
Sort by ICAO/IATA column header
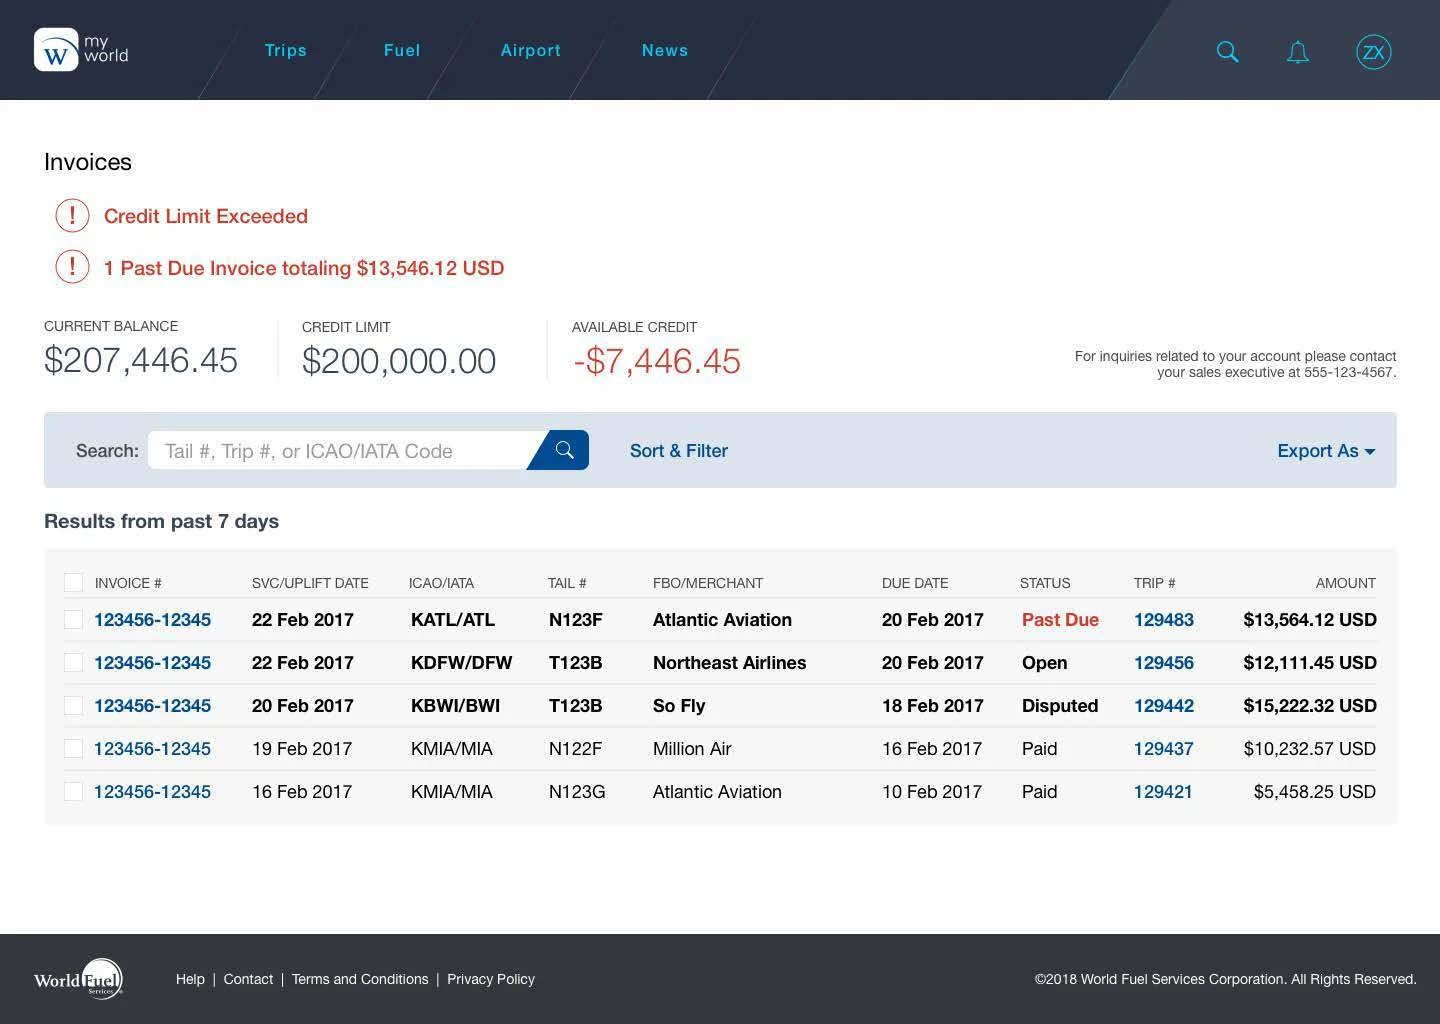(x=441, y=583)
